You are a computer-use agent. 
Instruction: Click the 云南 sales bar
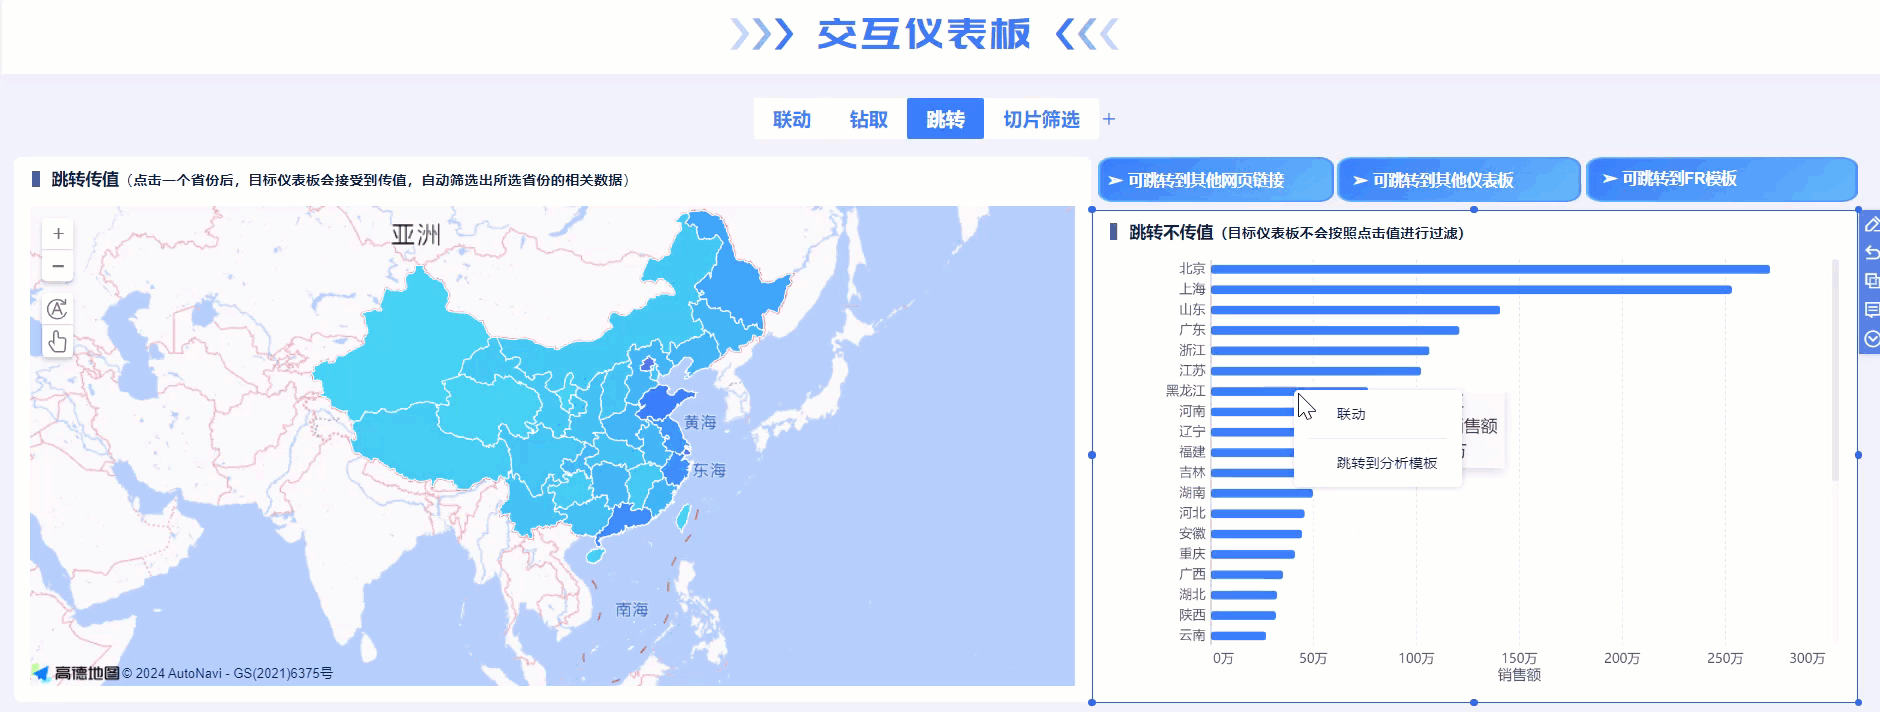pyautogui.click(x=1238, y=636)
